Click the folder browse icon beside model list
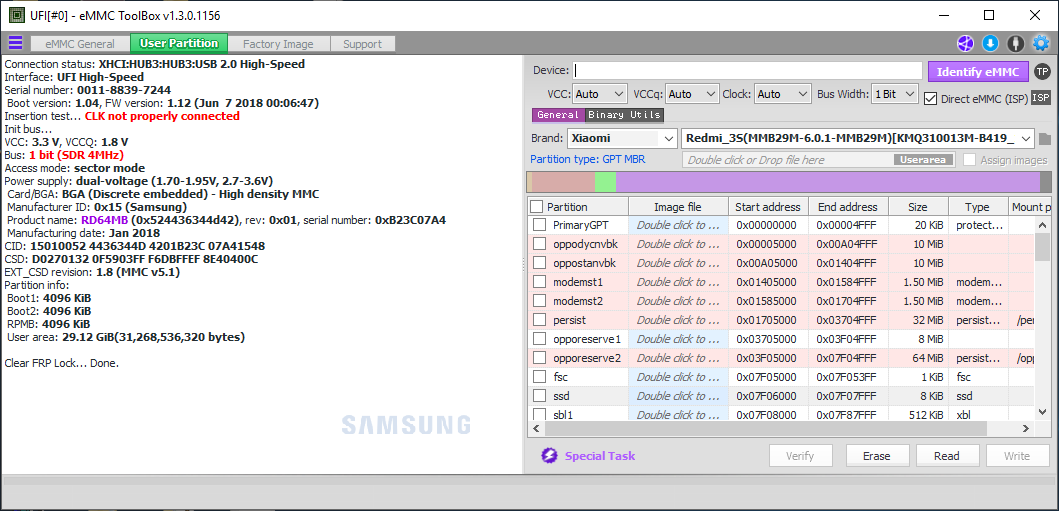The height and width of the screenshot is (511, 1059). pos(1045,139)
